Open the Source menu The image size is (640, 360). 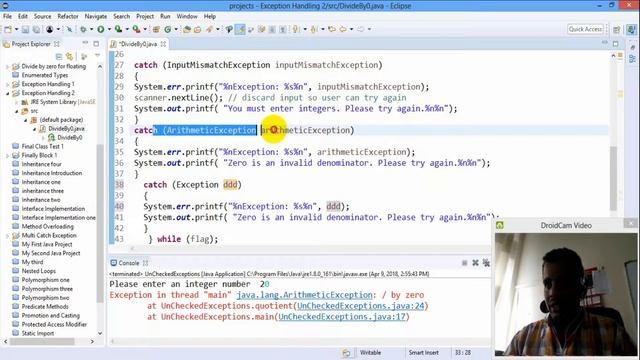tap(42, 16)
